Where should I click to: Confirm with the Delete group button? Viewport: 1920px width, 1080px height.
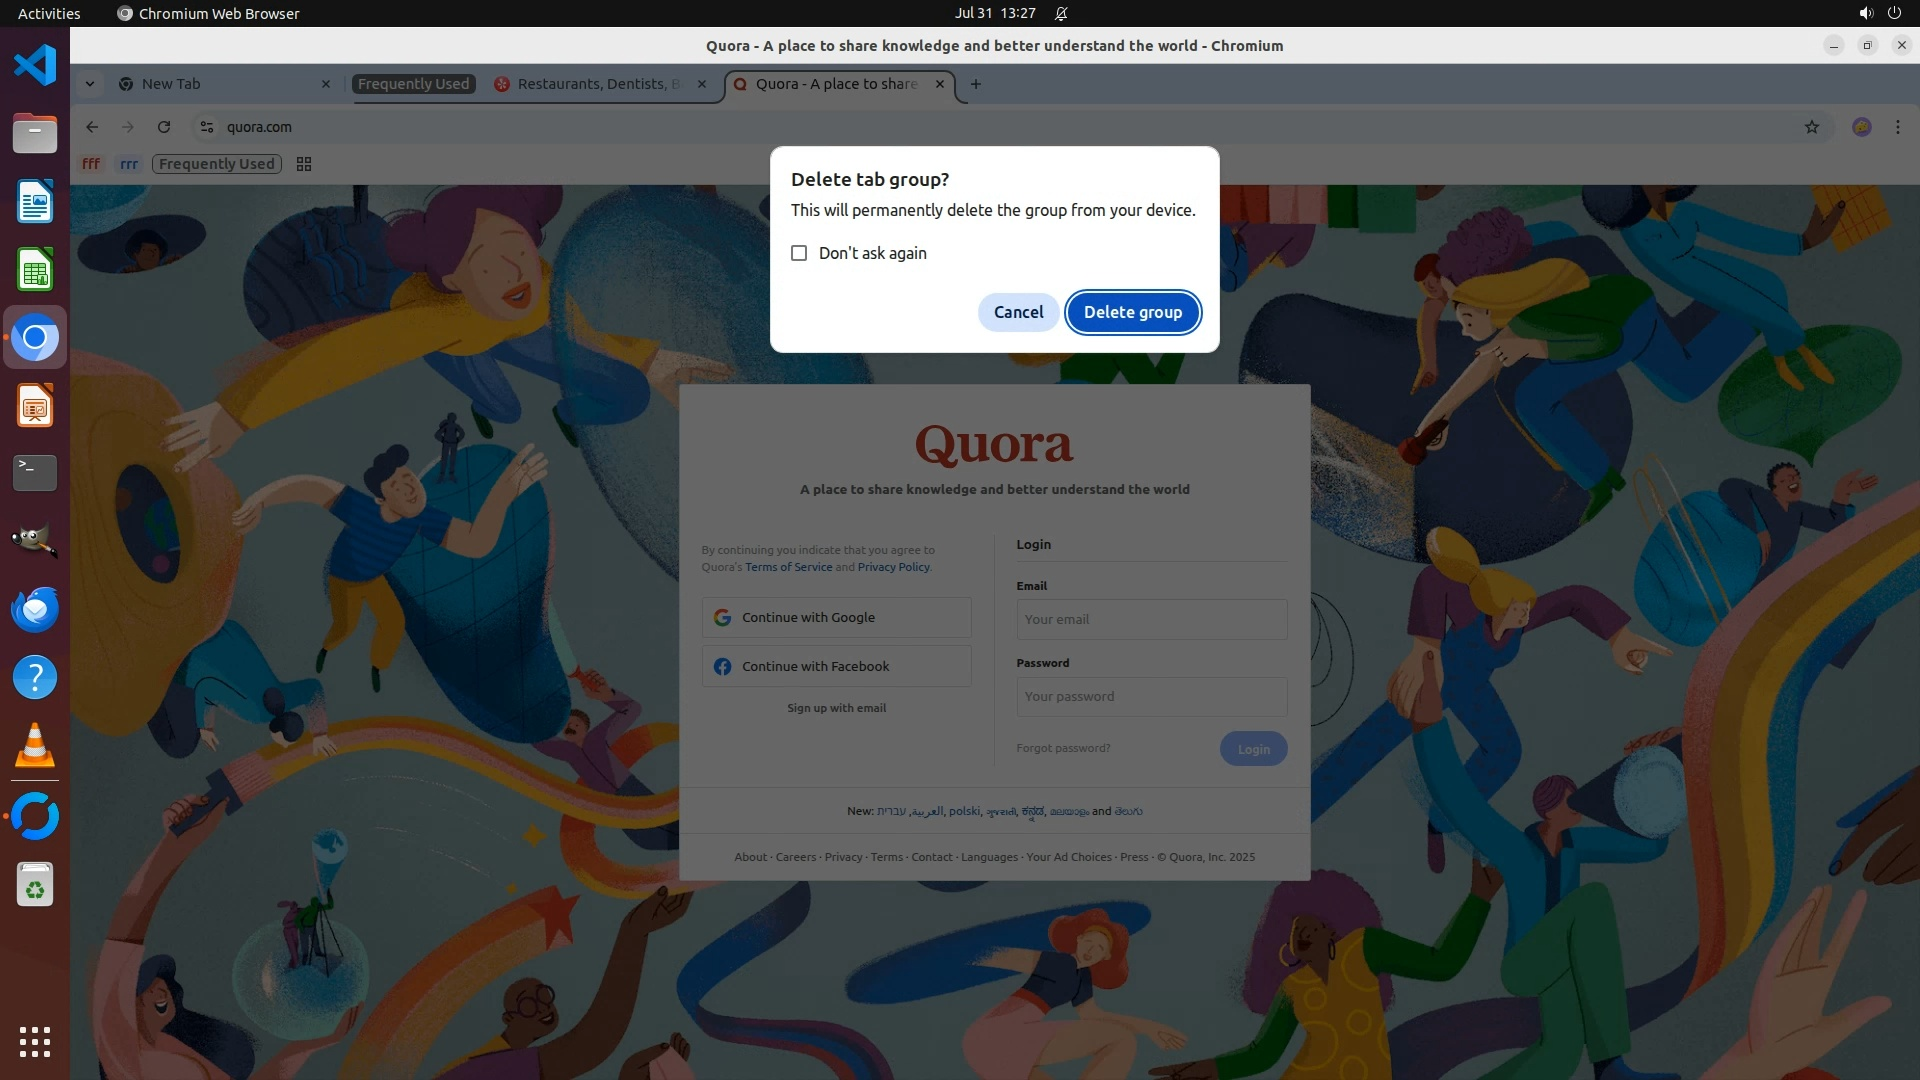pyautogui.click(x=1132, y=312)
